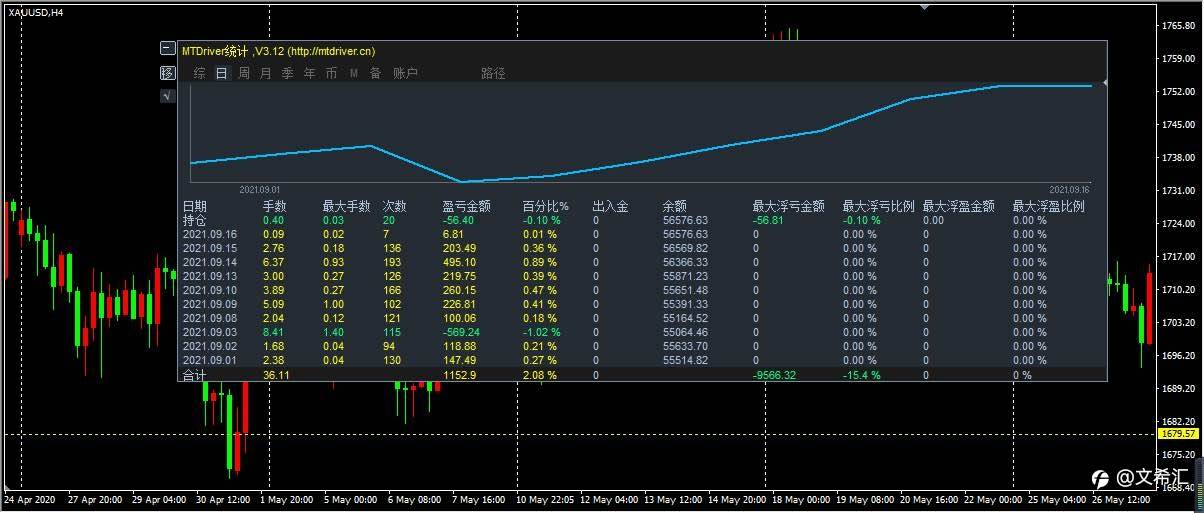Click the equity curve line chart

point(641,134)
